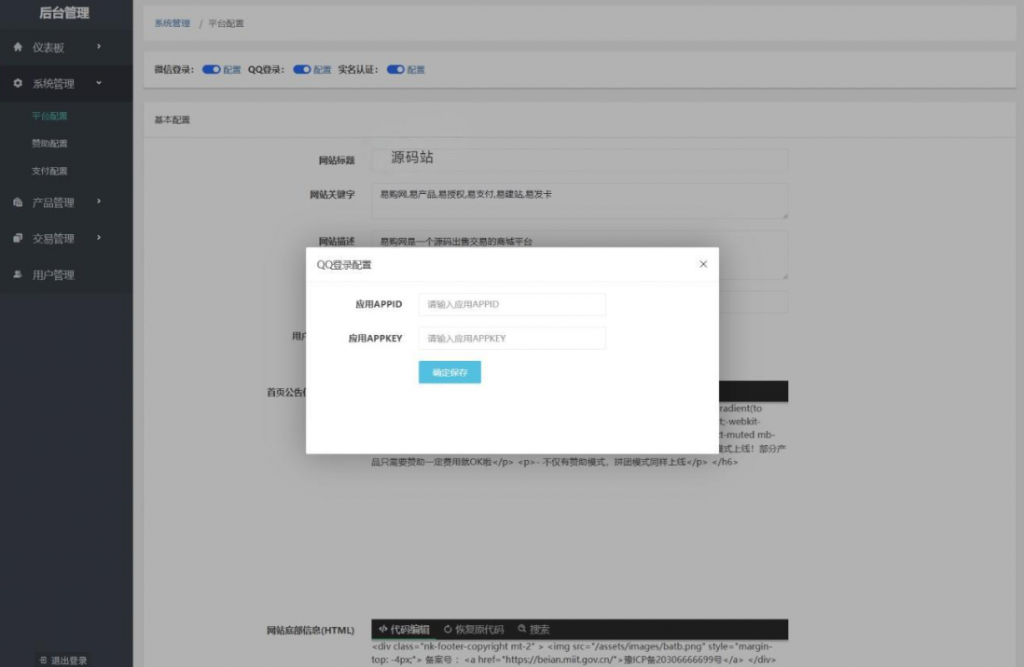Screen dimensions: 1024x667
Task: Select 赞助配置 from the sidebar
Action: [x=49, y=144]
